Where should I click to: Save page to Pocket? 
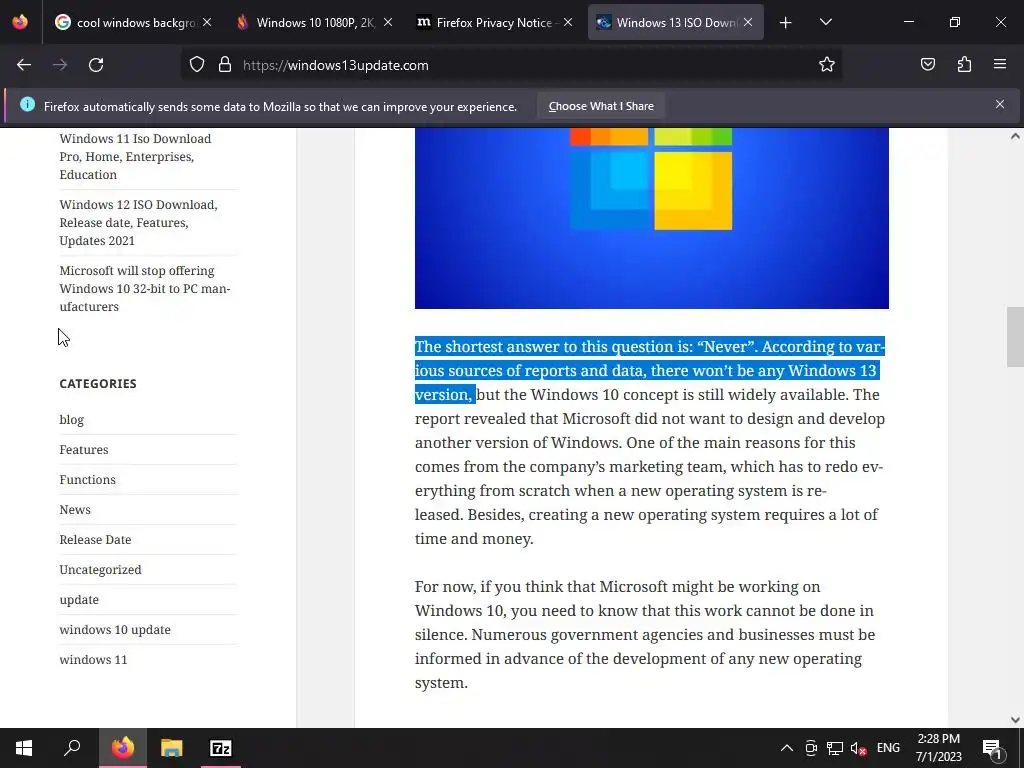pos(927,65)
